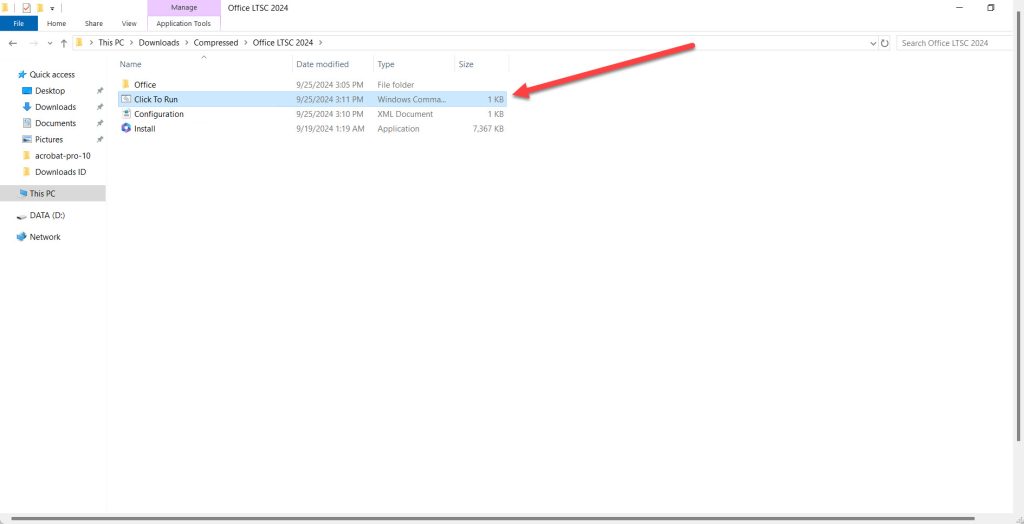Open the Customize Quick Access Toolbar dropdown
Image resolution: width=1024 pixels, height=524 pixels.
[52, 8]
